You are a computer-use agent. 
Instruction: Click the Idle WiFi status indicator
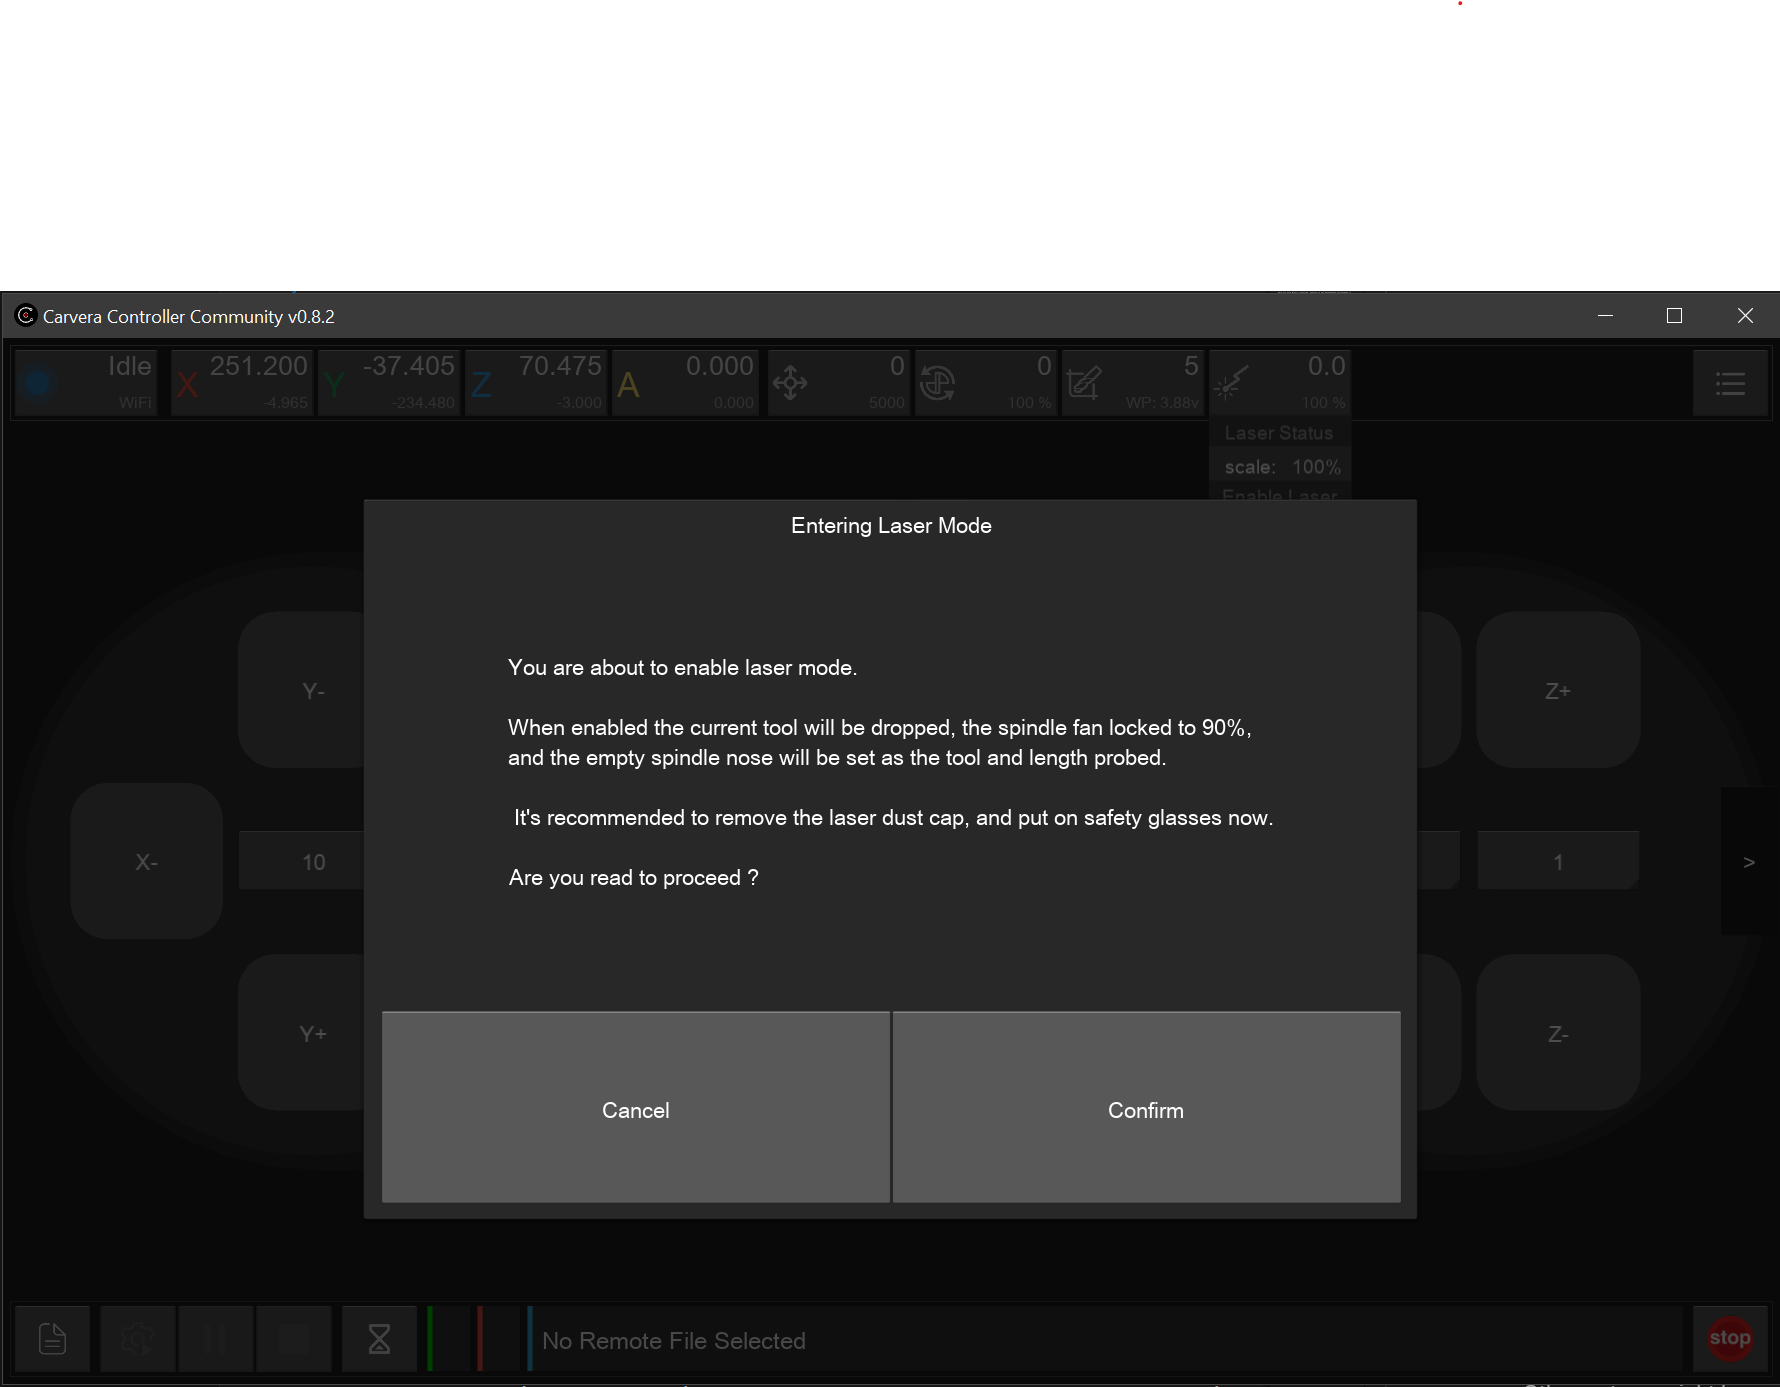coord(86,383)
